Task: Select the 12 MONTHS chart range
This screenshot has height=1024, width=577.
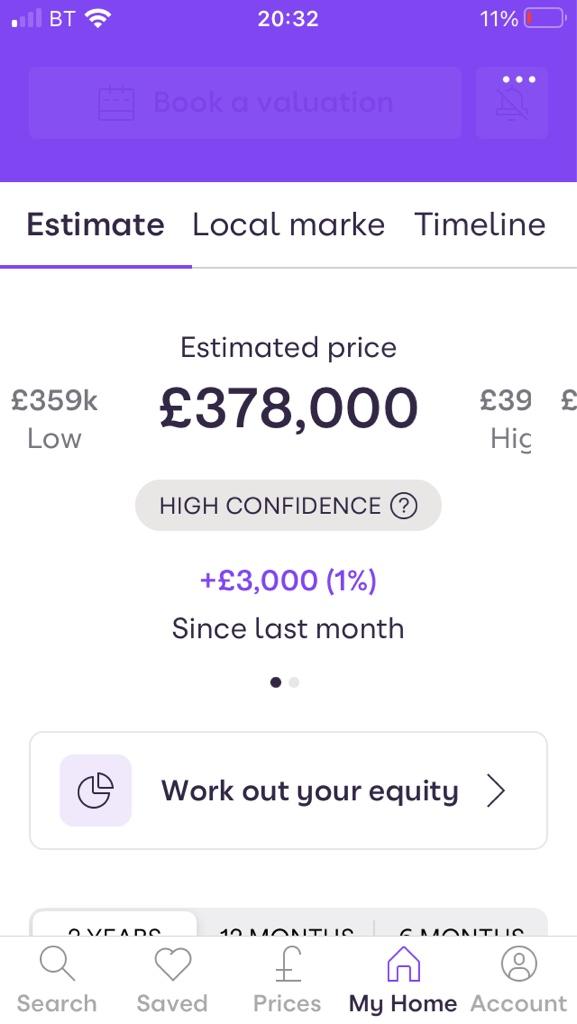Action: tap(286, 924)
